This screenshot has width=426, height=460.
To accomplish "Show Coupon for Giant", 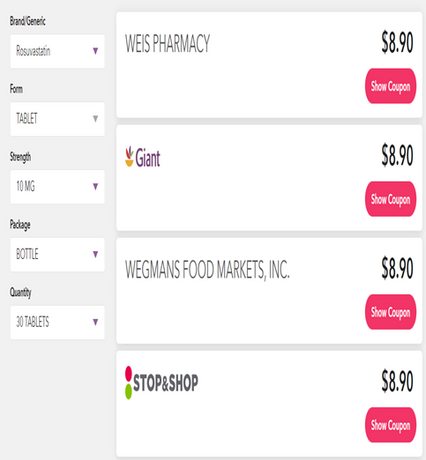I will click(x=391, y=199).
